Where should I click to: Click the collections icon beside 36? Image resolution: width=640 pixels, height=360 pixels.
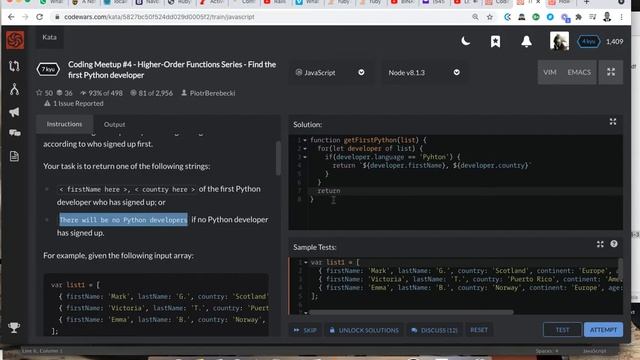[60, 93]
